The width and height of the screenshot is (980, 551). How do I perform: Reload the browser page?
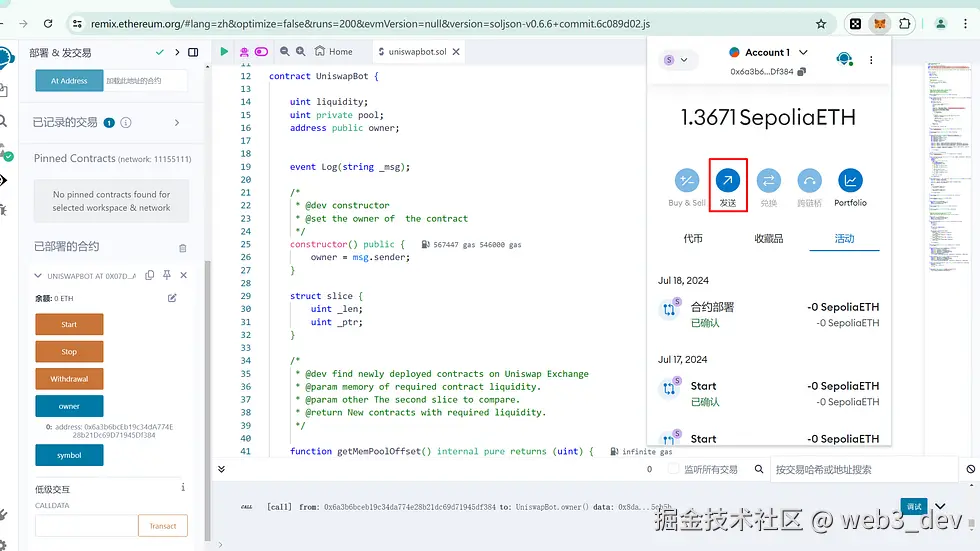[48, 24]
